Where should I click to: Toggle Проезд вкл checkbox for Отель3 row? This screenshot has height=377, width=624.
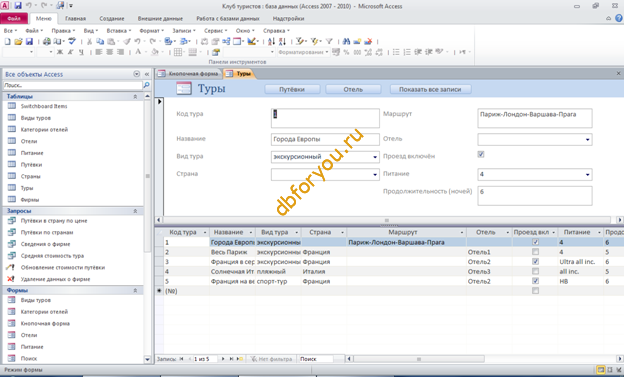tap(535, 271)
